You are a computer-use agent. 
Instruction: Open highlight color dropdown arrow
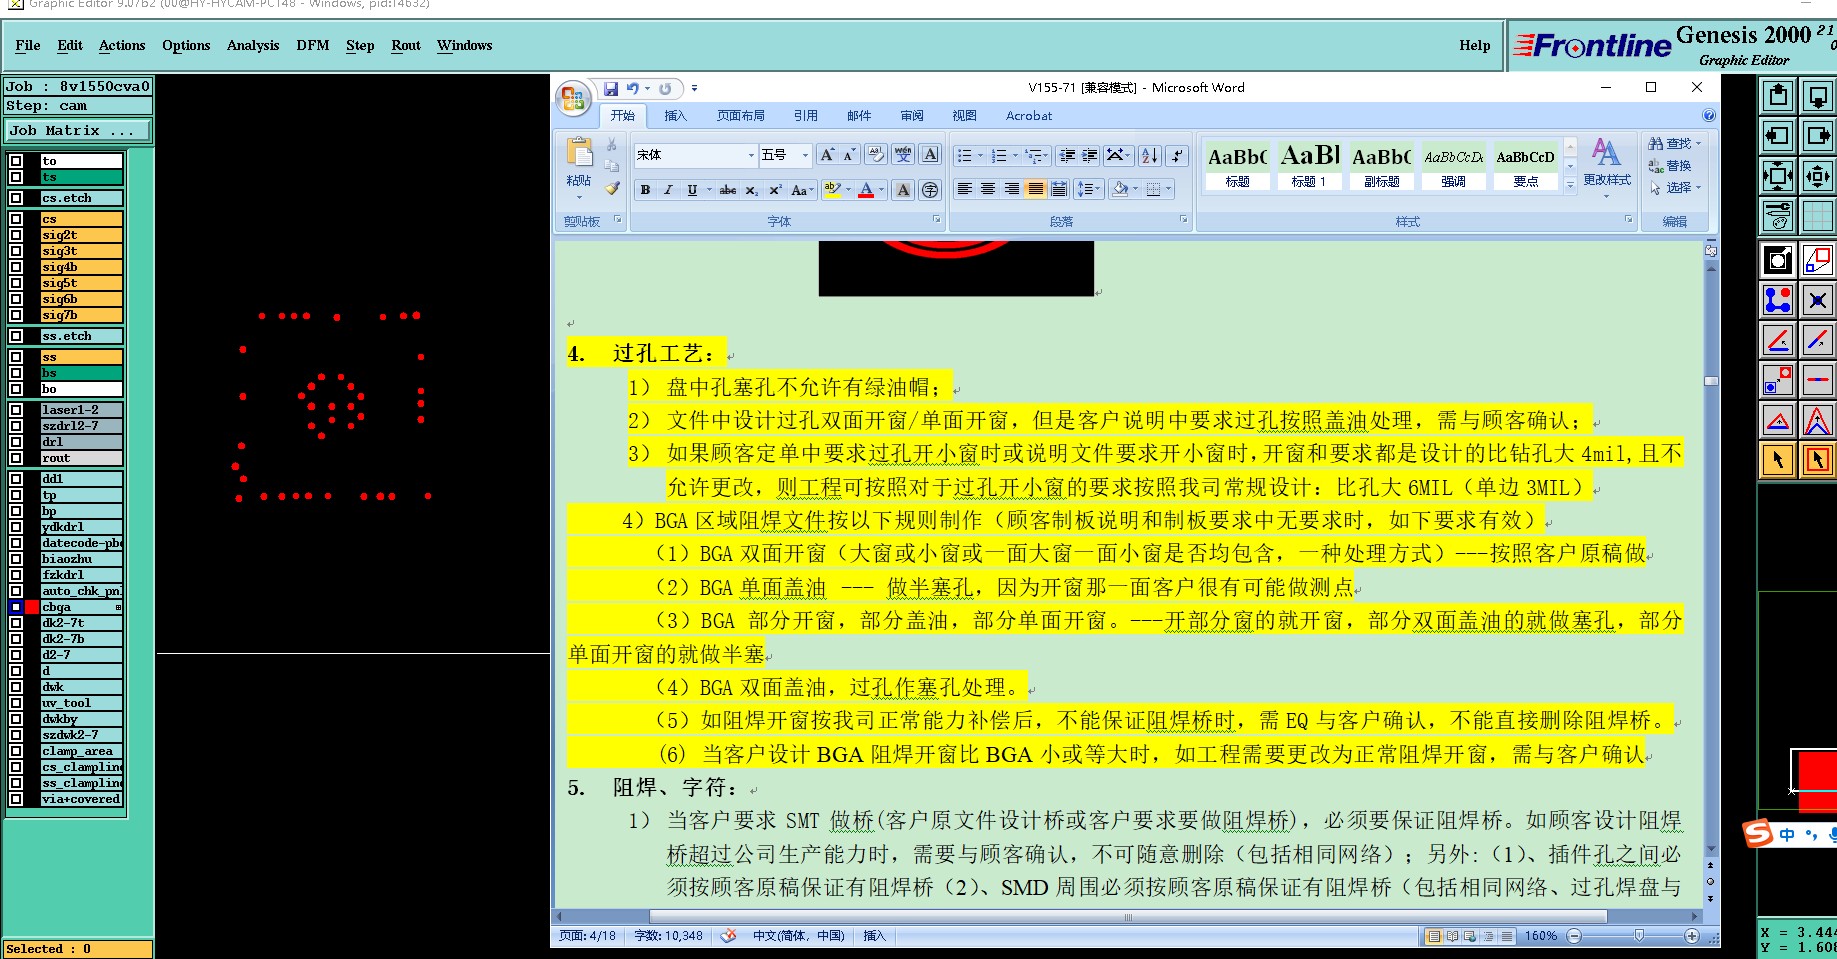pos(849,190)
